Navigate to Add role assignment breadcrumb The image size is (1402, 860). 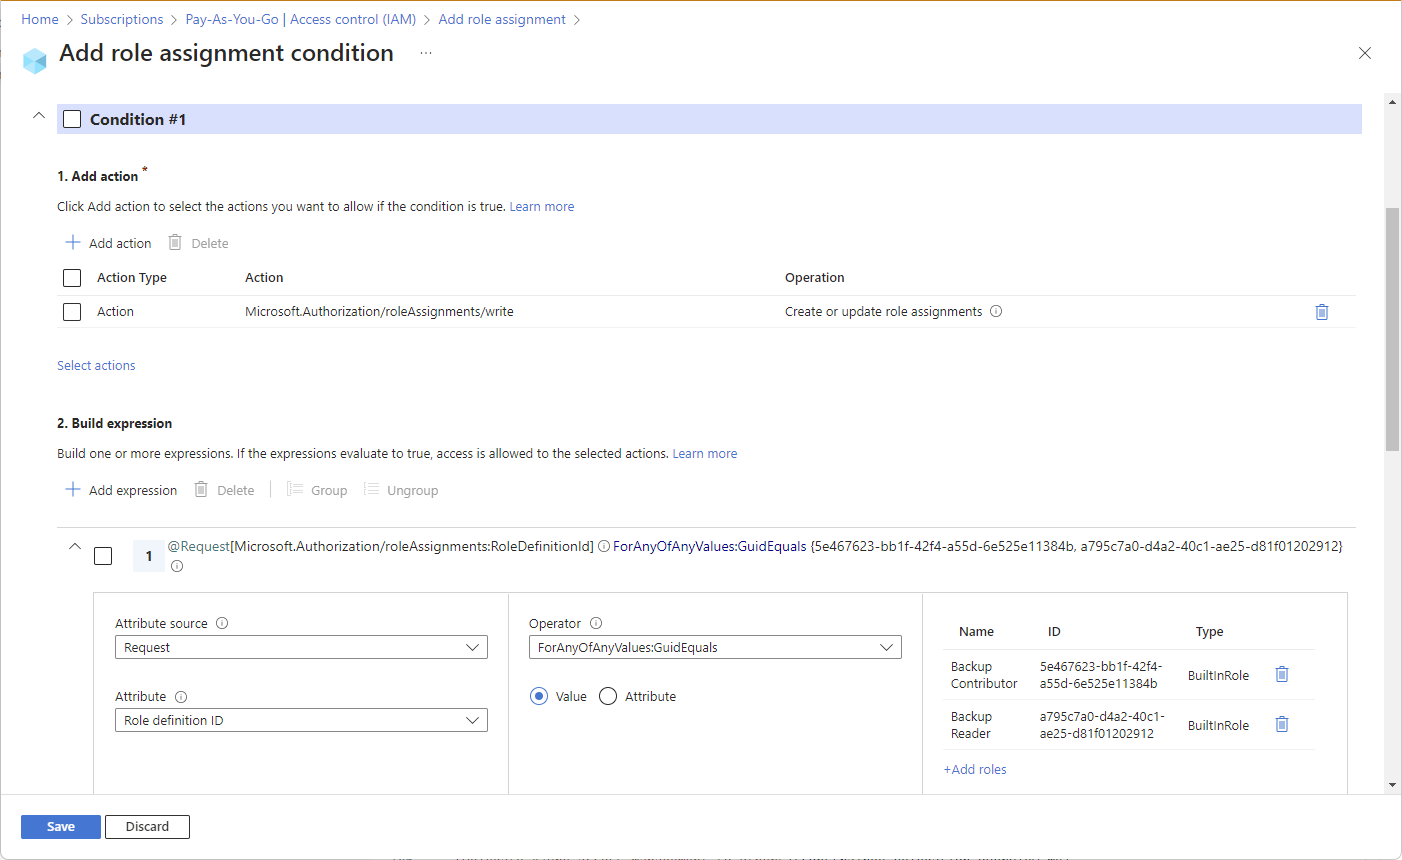click(501, 19)
